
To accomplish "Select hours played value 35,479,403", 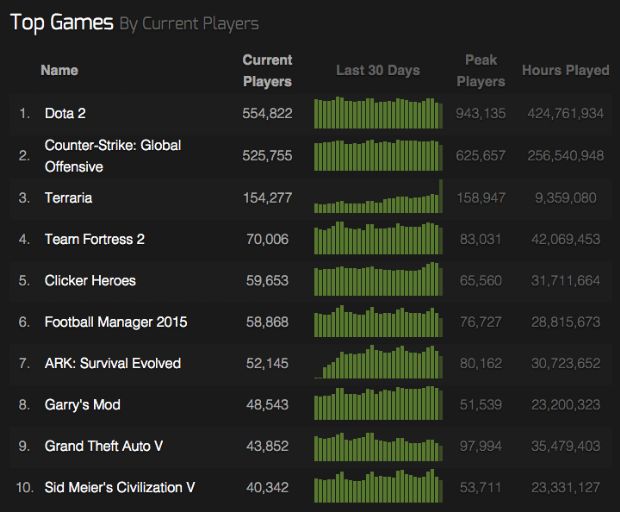I will point(565,446).
